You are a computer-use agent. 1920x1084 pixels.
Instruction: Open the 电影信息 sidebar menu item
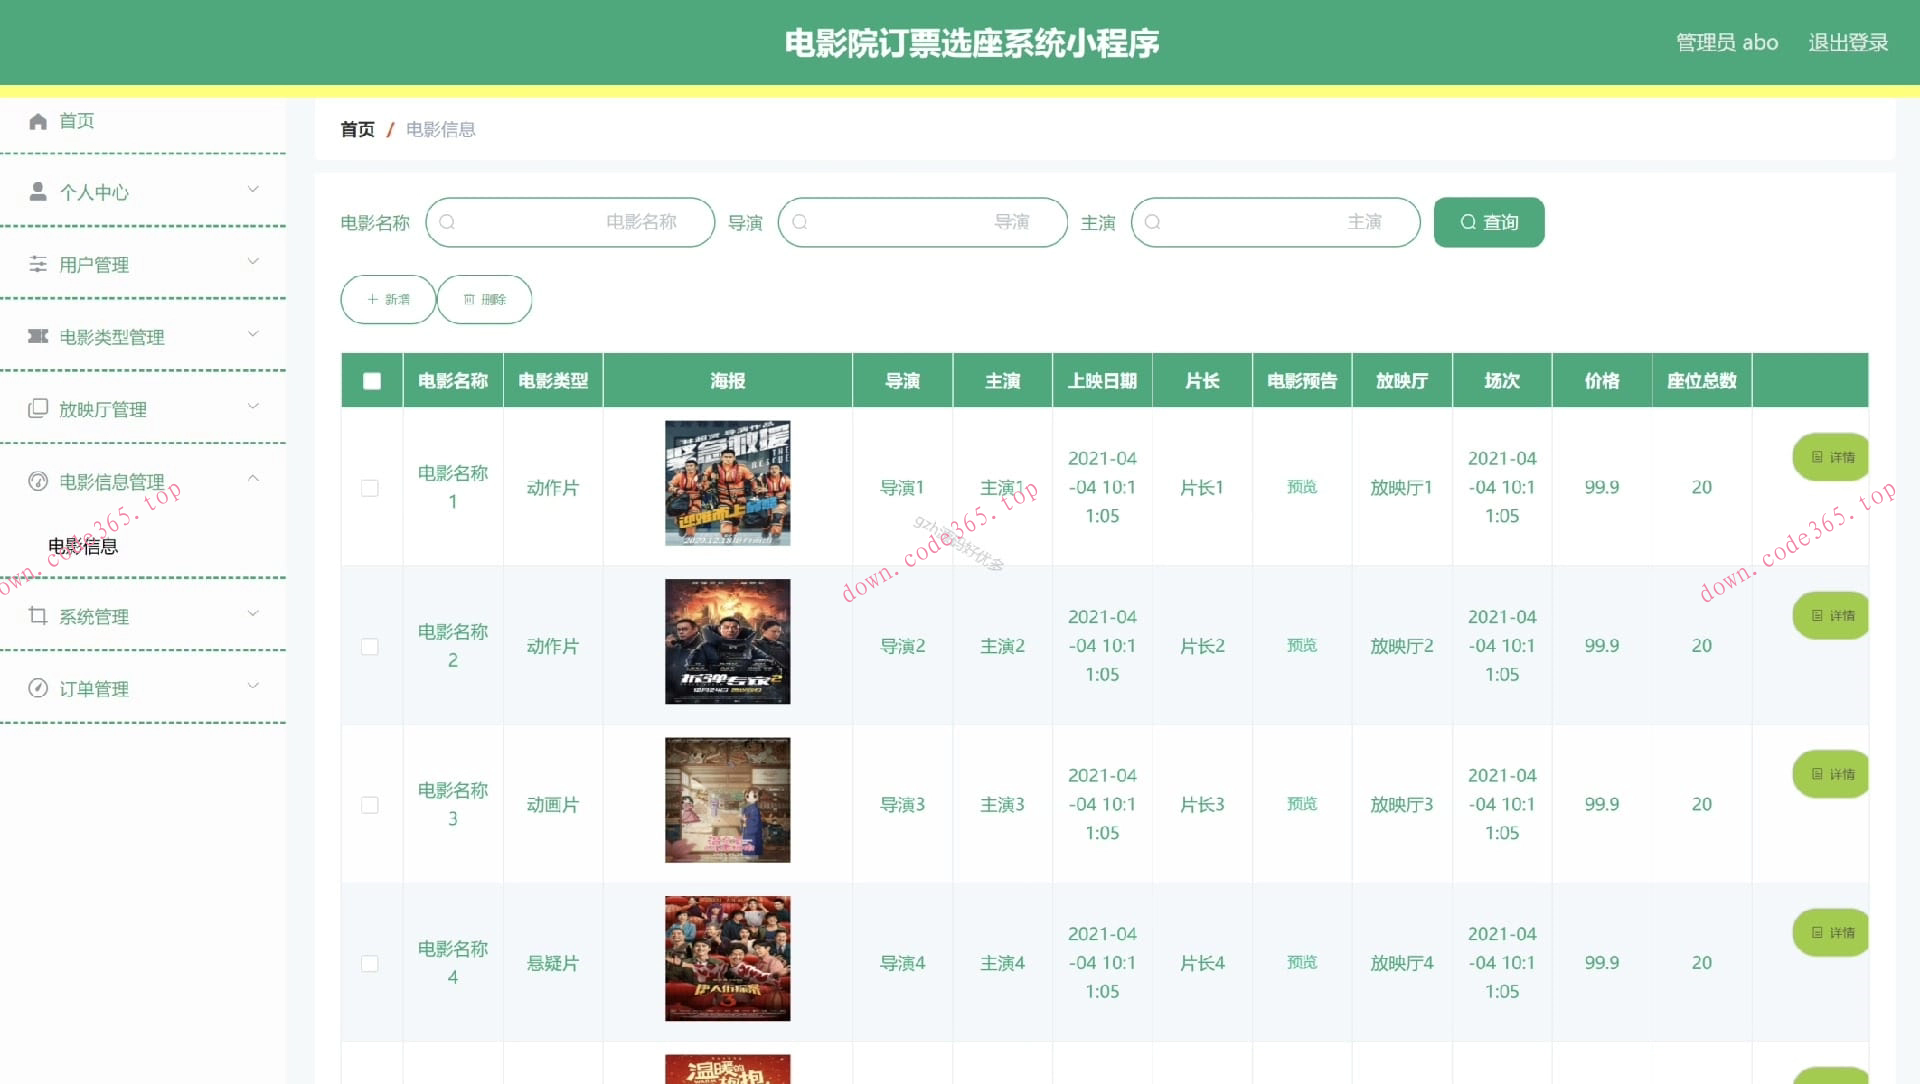click(x=84, y=546)
